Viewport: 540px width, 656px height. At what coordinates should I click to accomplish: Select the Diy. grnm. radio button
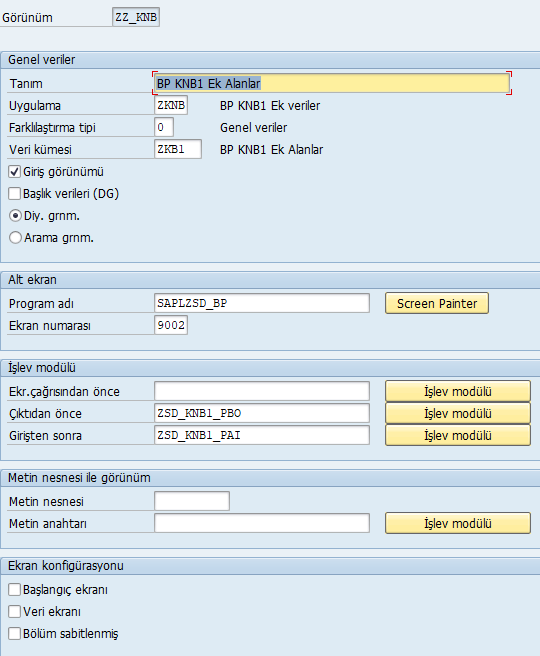(x=15, y=216)
